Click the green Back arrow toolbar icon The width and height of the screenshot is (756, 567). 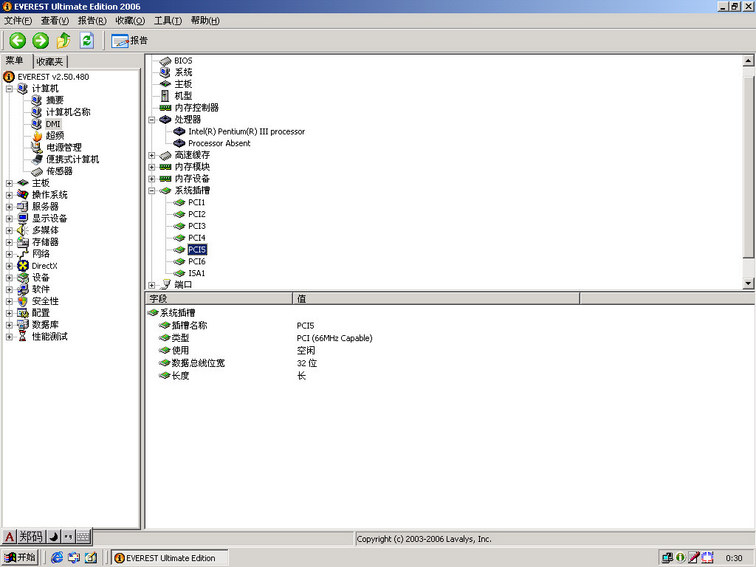click(18, 40)
